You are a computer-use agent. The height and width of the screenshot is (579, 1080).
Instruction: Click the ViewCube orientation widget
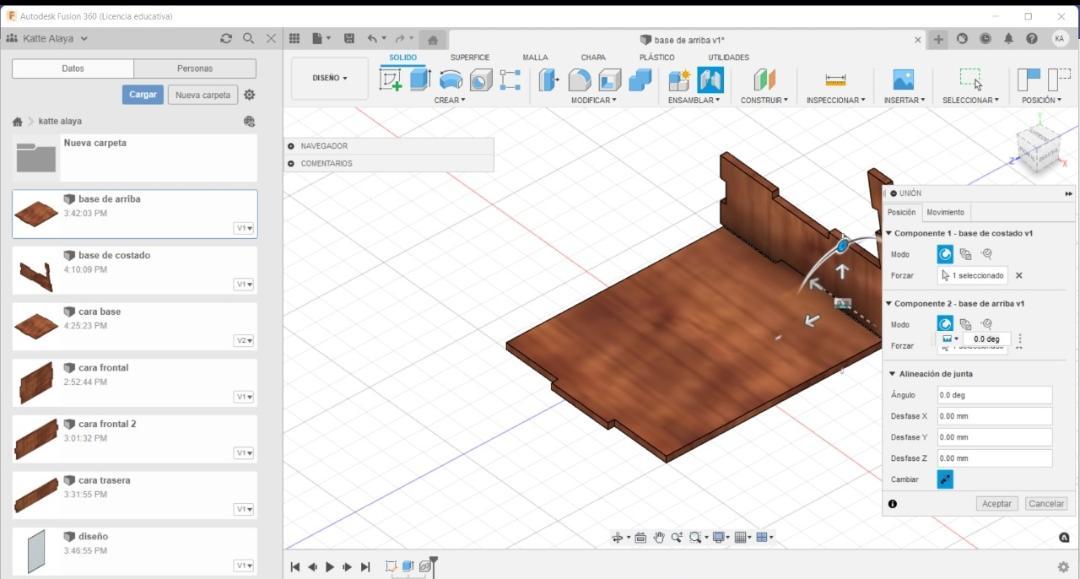tap(1036, 147)
